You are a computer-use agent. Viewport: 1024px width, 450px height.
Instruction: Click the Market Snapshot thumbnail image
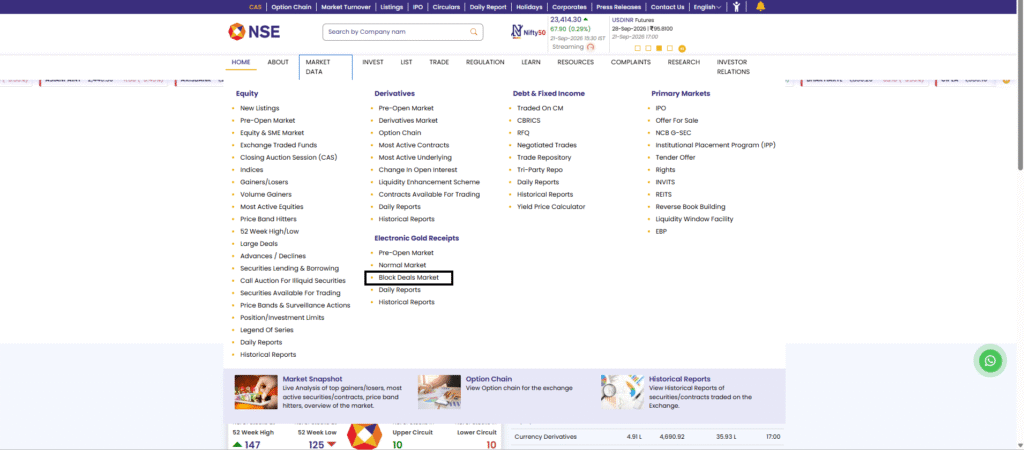[256, 392]
